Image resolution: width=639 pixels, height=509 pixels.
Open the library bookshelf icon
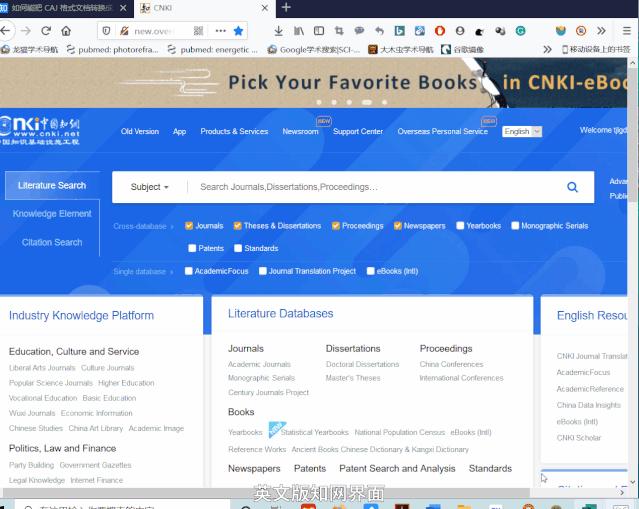pos(299,31)
